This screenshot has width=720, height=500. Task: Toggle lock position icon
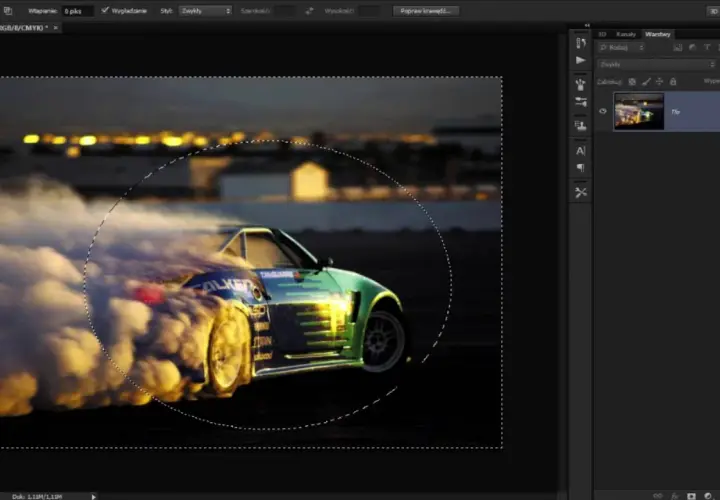click(659, 82)
